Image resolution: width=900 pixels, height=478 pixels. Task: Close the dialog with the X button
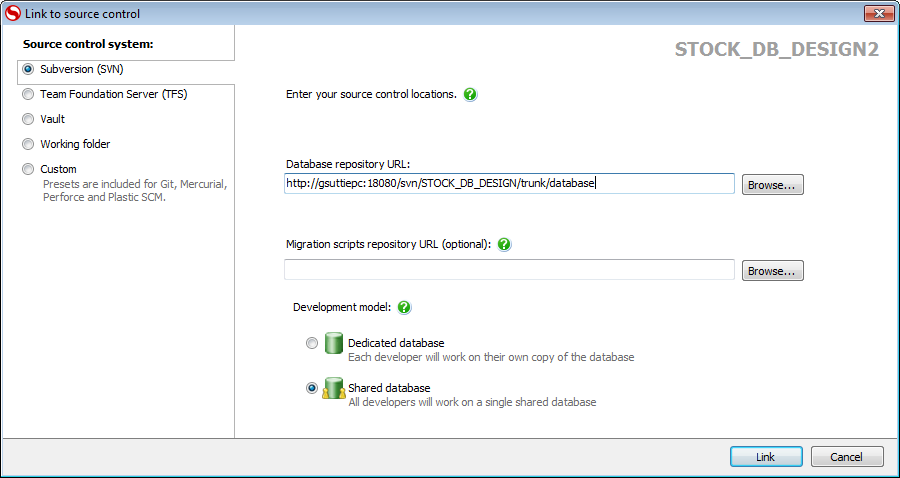point(879,13)
